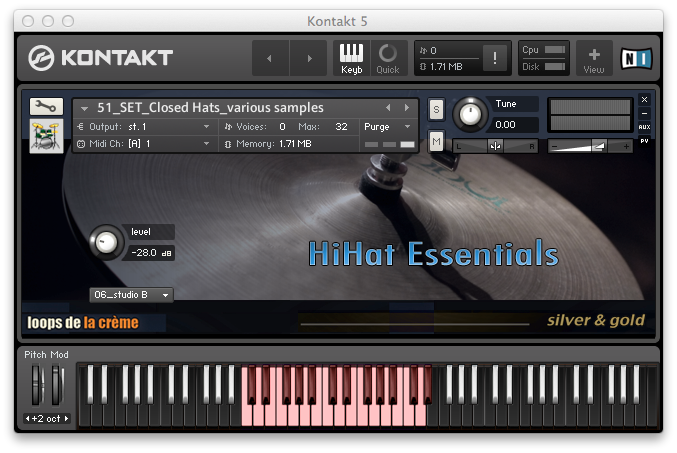Click the Max voices value 32
Screen dimensions: 677x453
click(x=341, y=127)
